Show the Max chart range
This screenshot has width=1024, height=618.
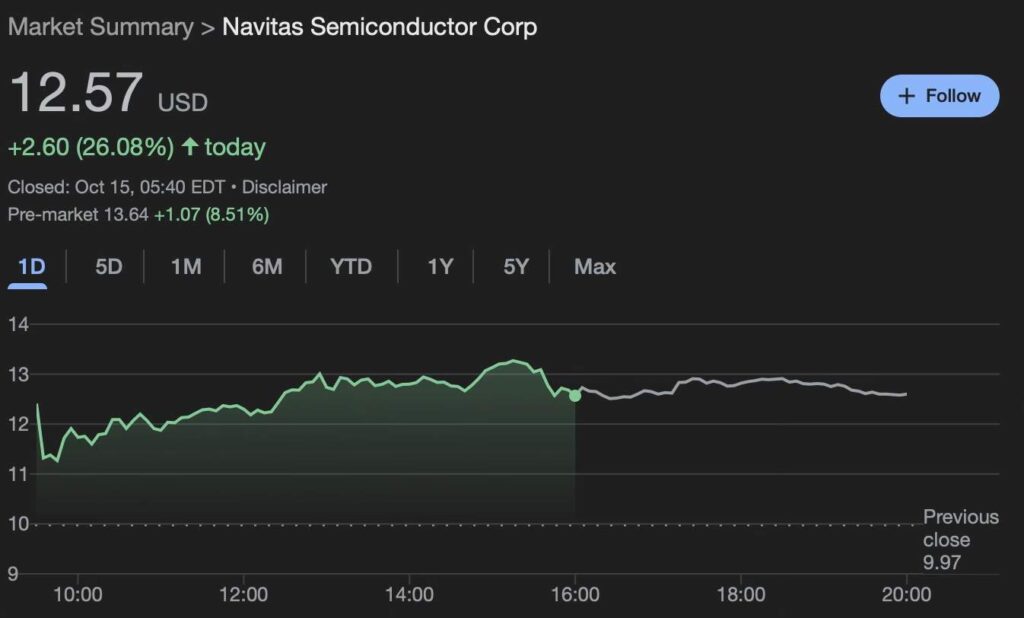click(595, 267)
